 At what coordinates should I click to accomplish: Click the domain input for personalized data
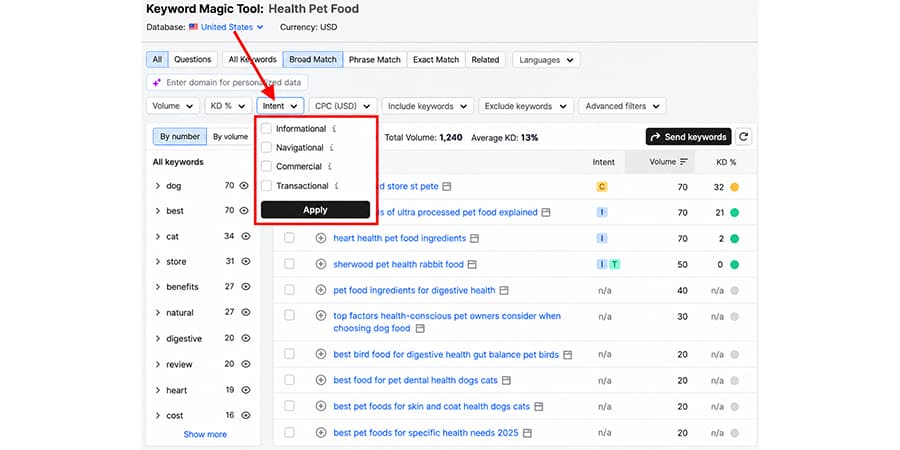227,83
